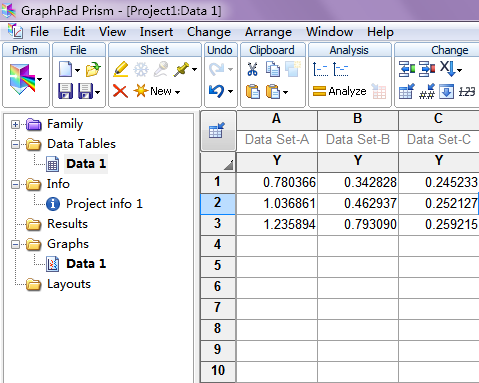The width and height of the screenshot is (479, 383).
Task: Click the table format icon in grid corner
Action: tap(217, 130)
